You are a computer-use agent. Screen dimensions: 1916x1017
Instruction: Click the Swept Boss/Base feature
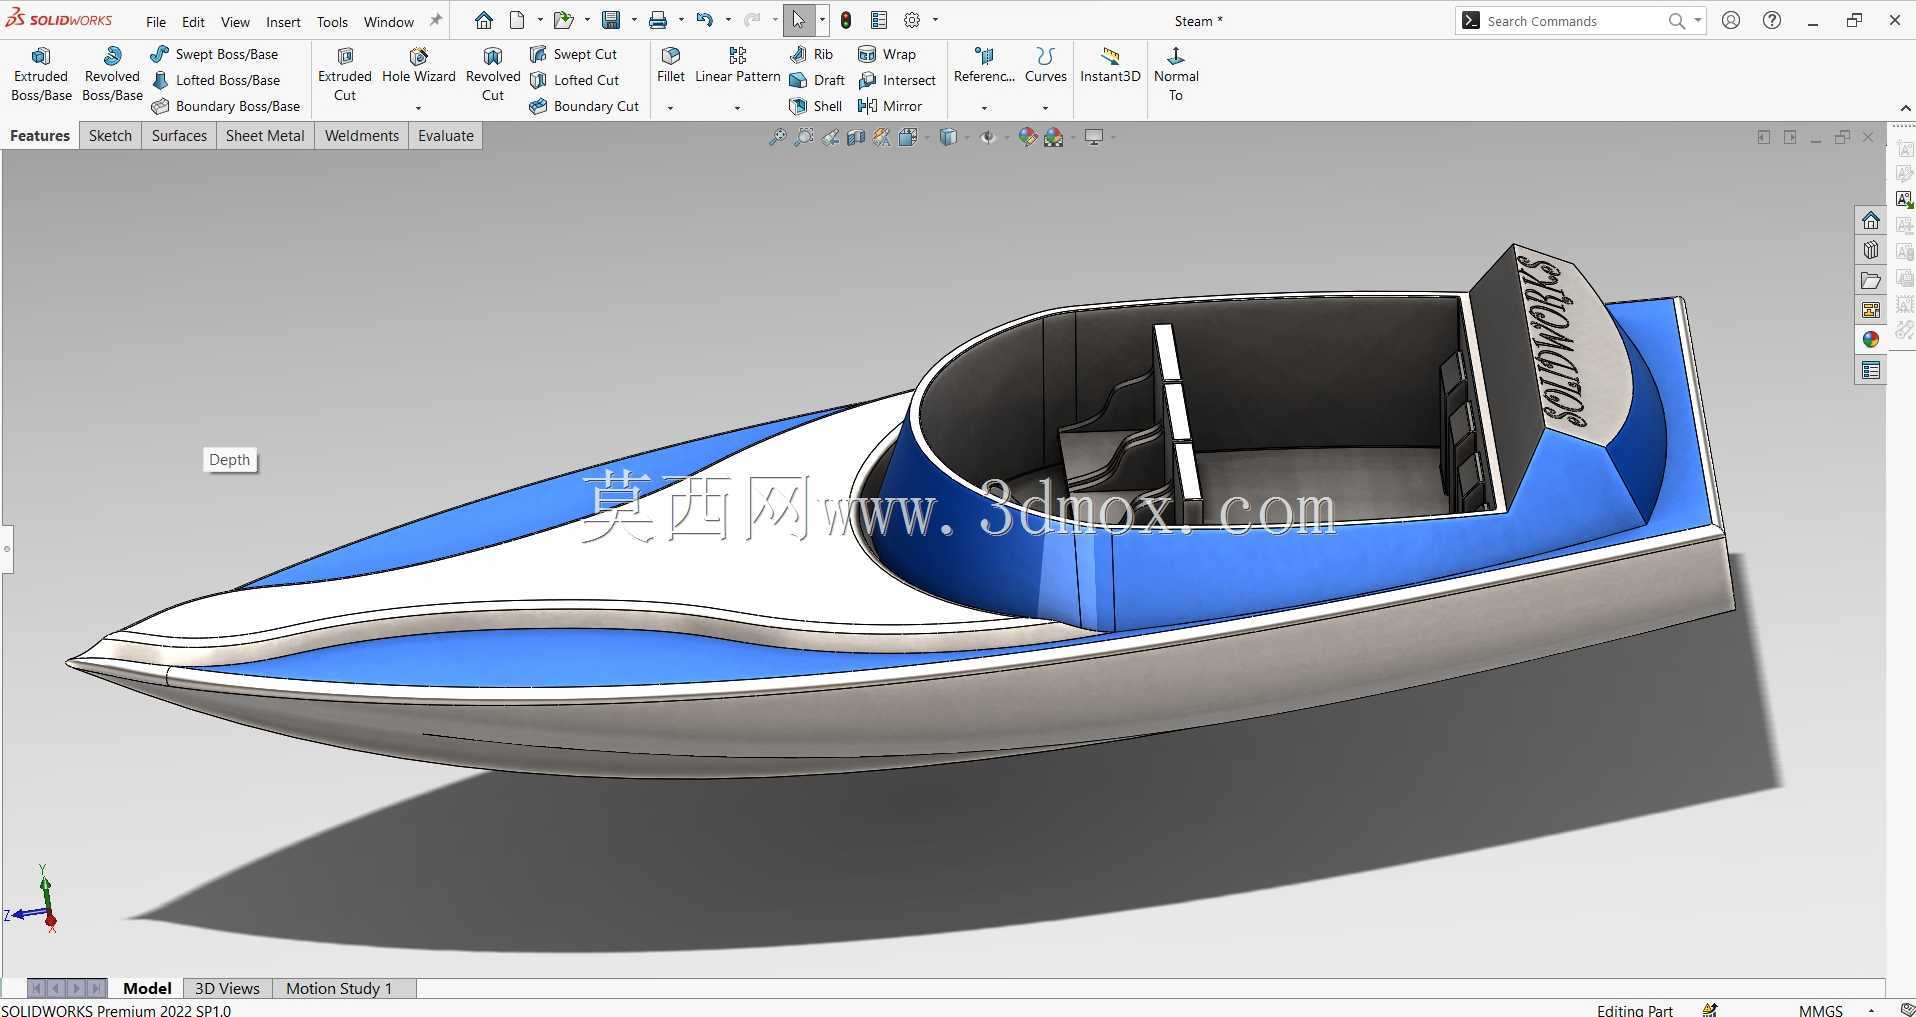215,54
